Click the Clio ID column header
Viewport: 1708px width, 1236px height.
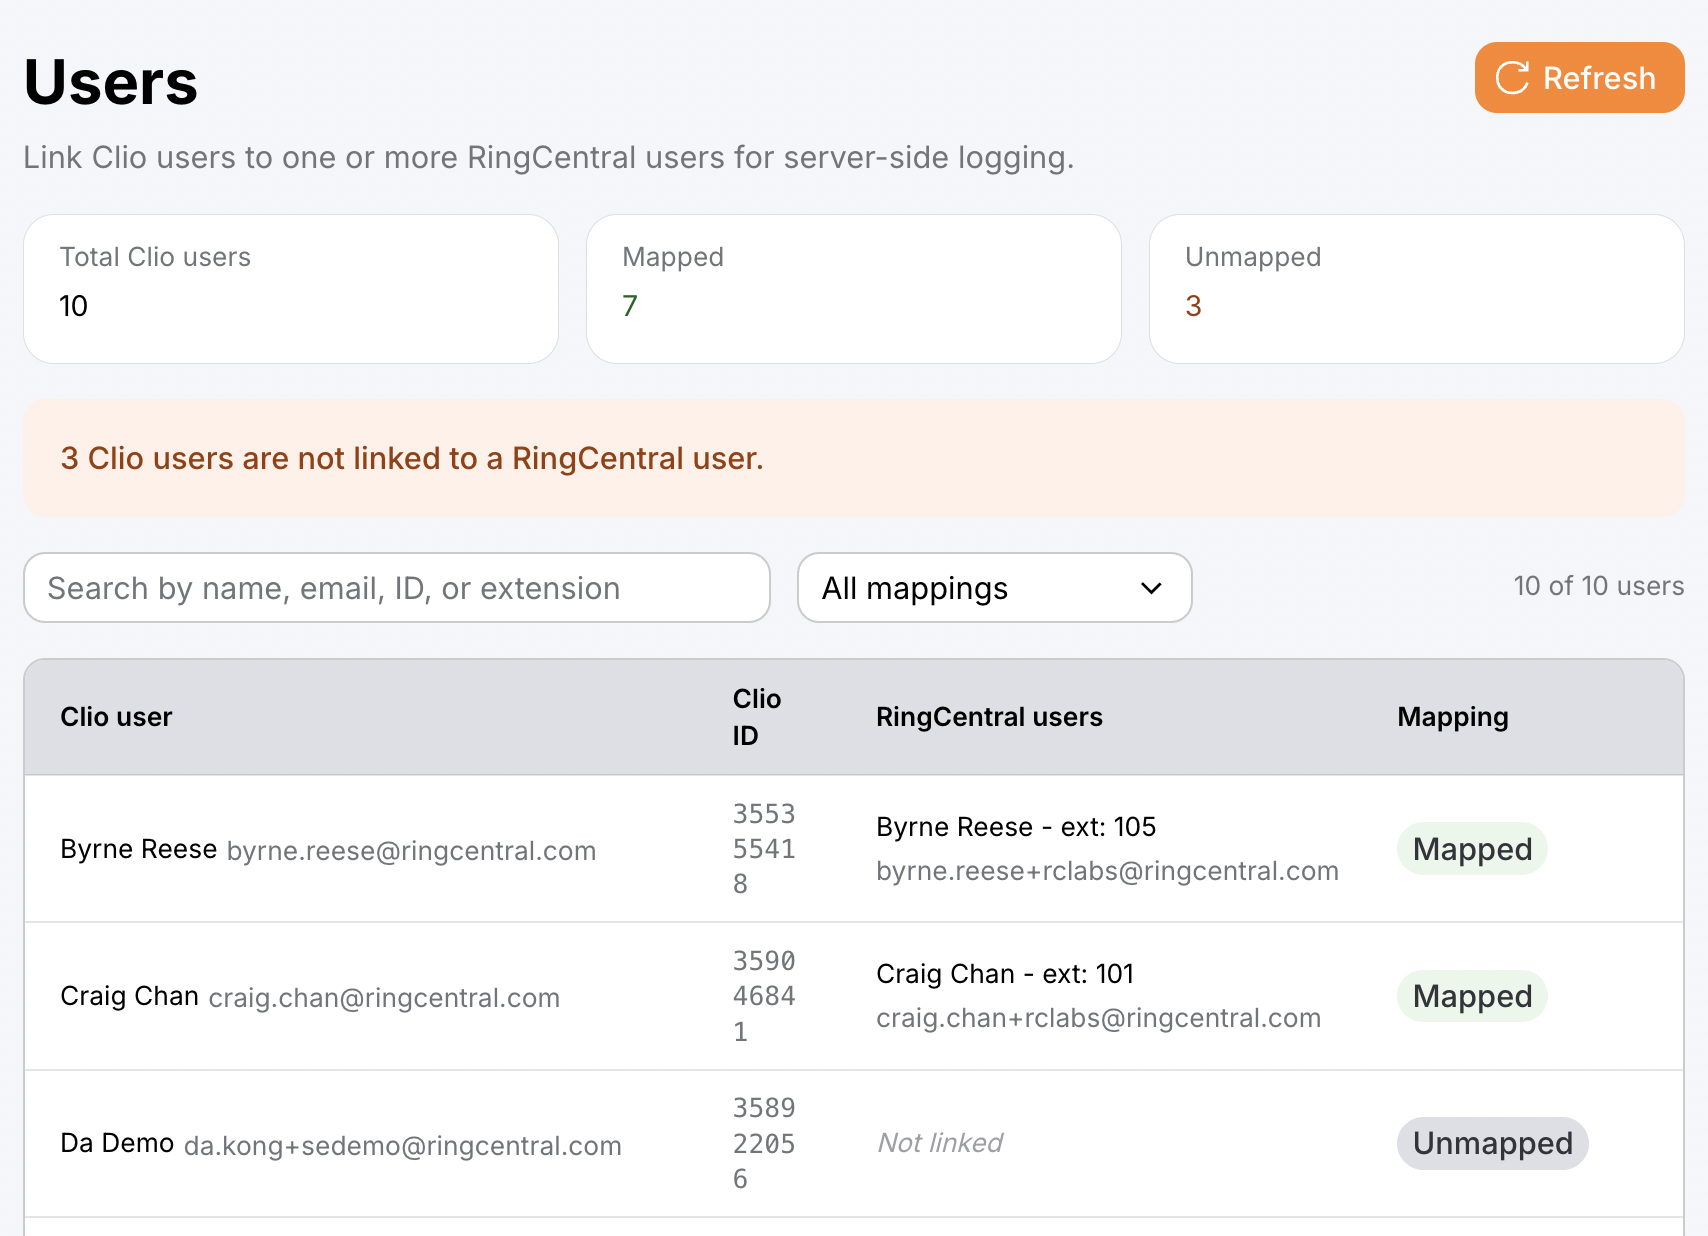click(756, 717)
